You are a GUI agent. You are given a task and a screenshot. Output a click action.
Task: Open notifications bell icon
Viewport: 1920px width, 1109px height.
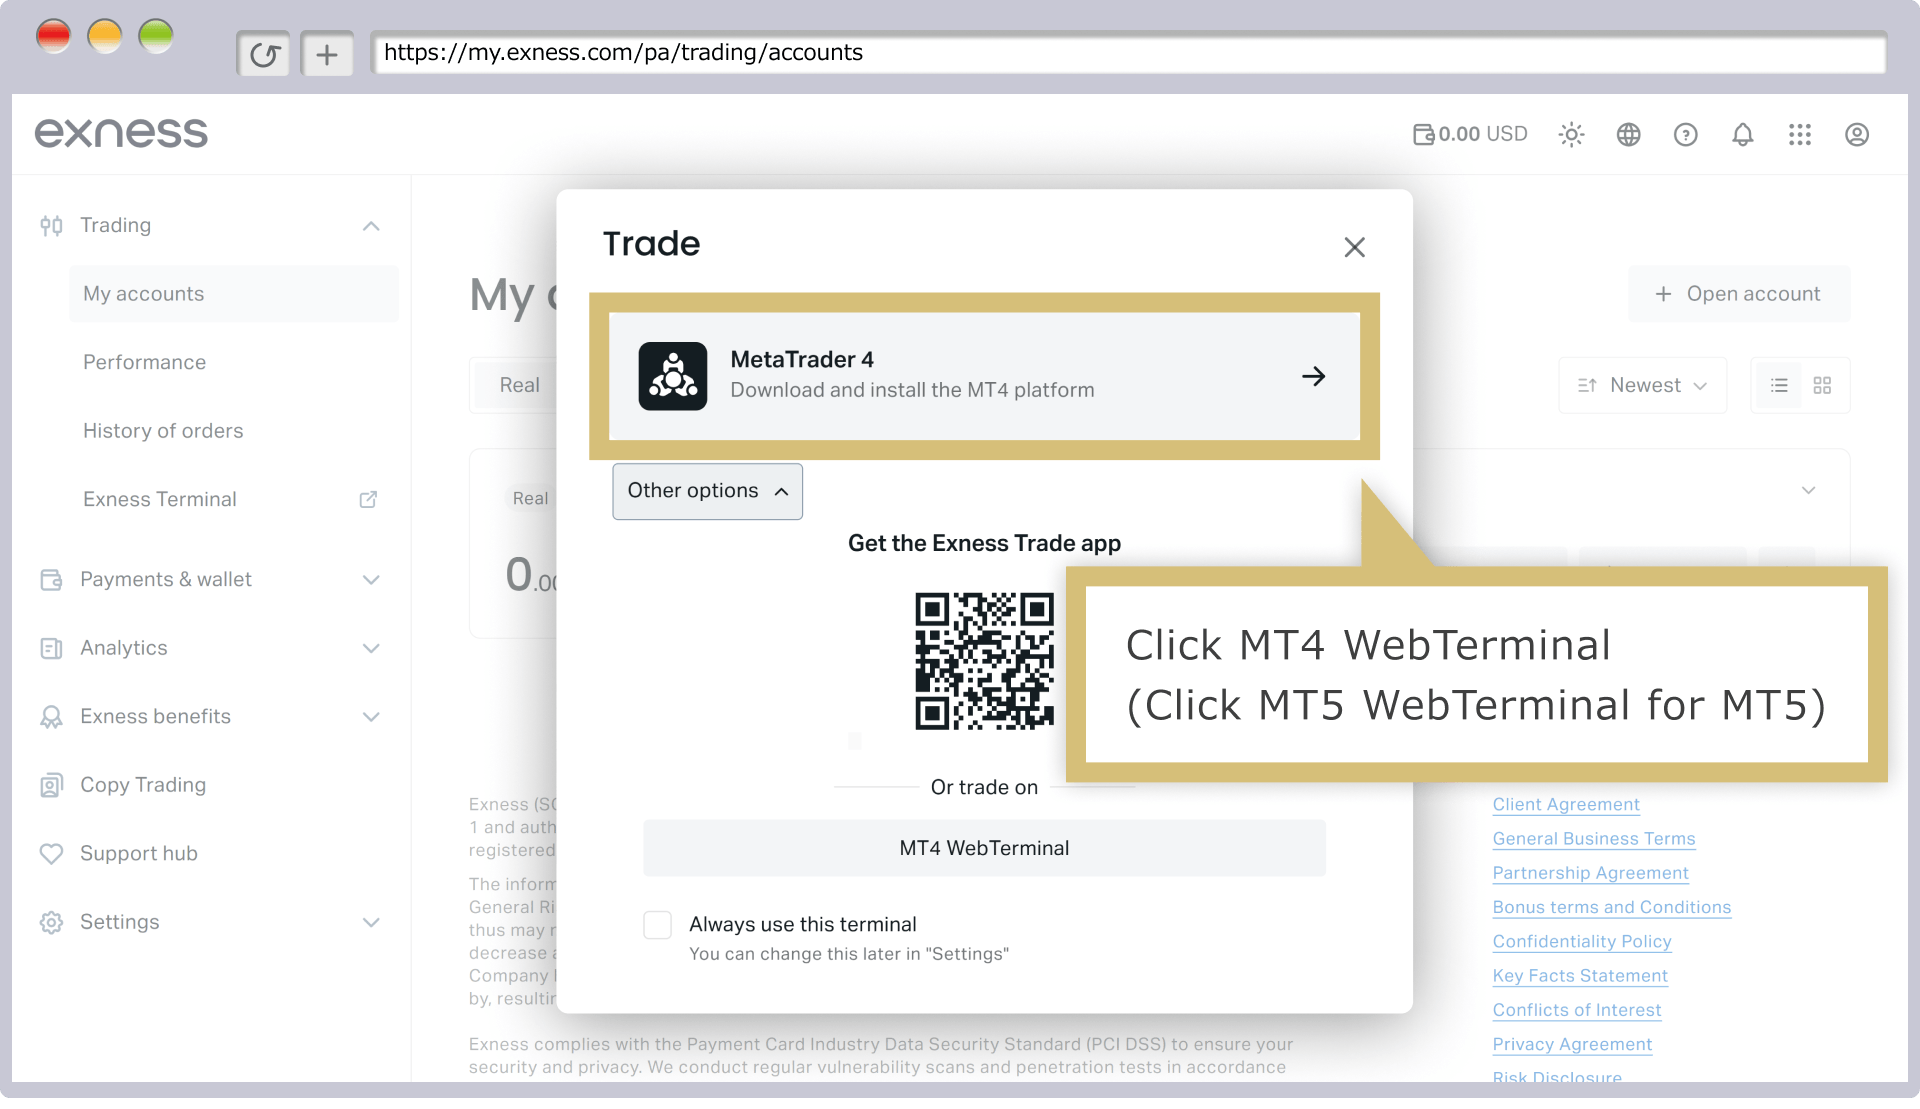tap(1742, 134)
